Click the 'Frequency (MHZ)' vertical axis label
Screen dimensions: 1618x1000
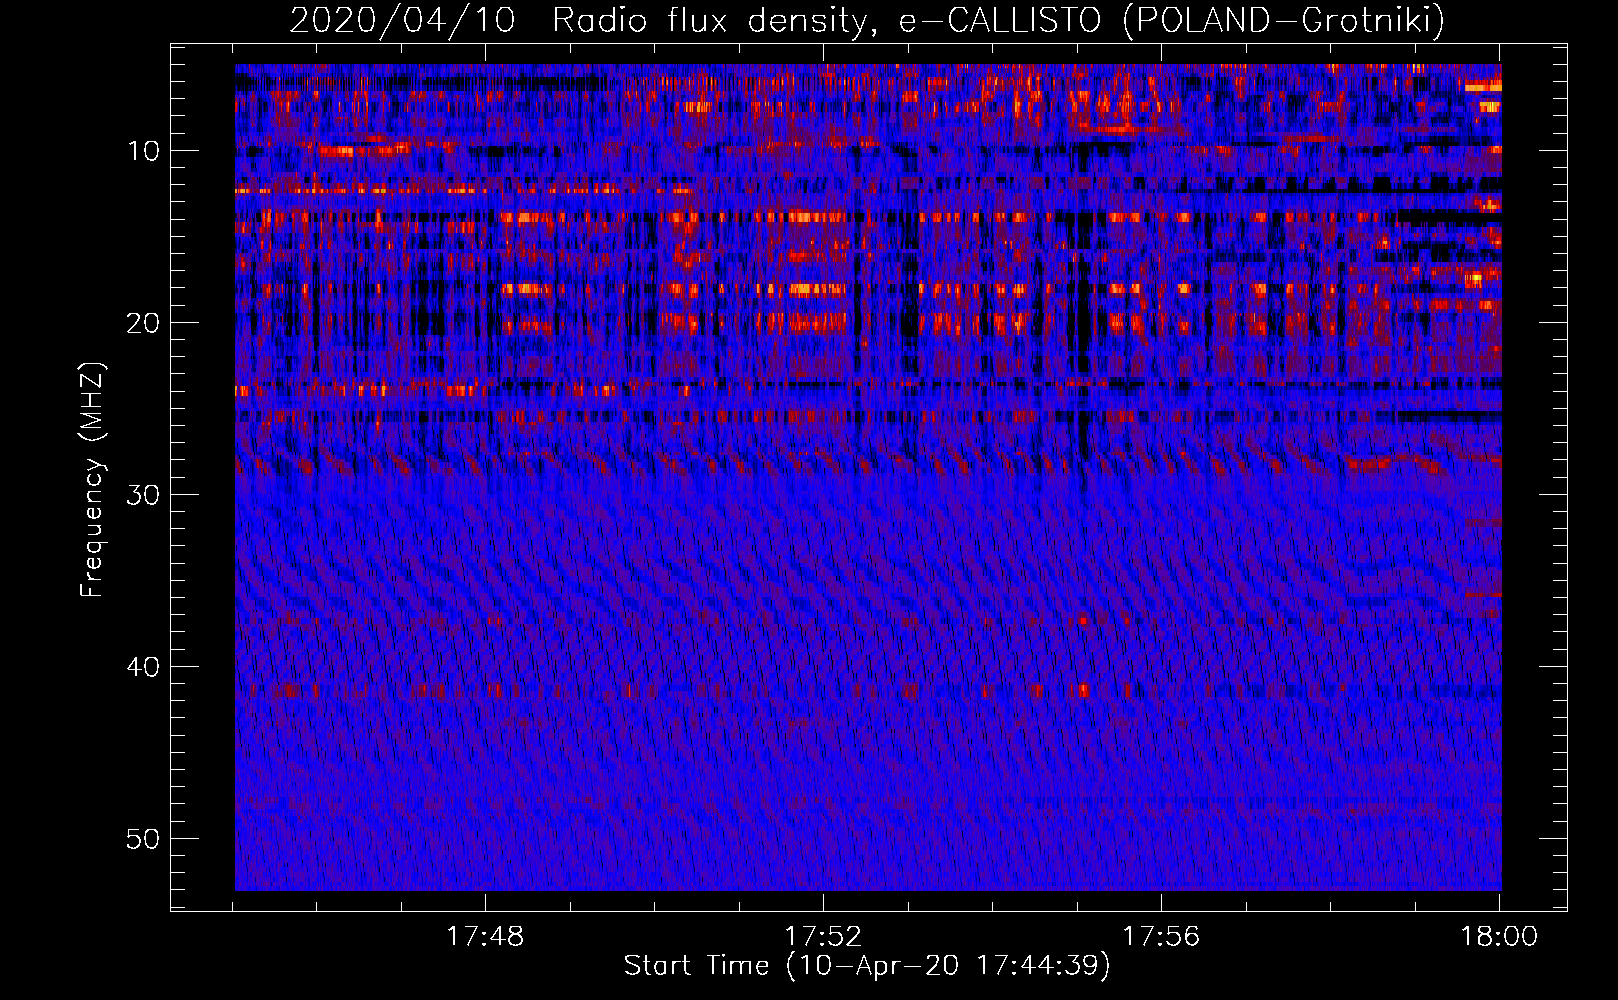(92, 479)
